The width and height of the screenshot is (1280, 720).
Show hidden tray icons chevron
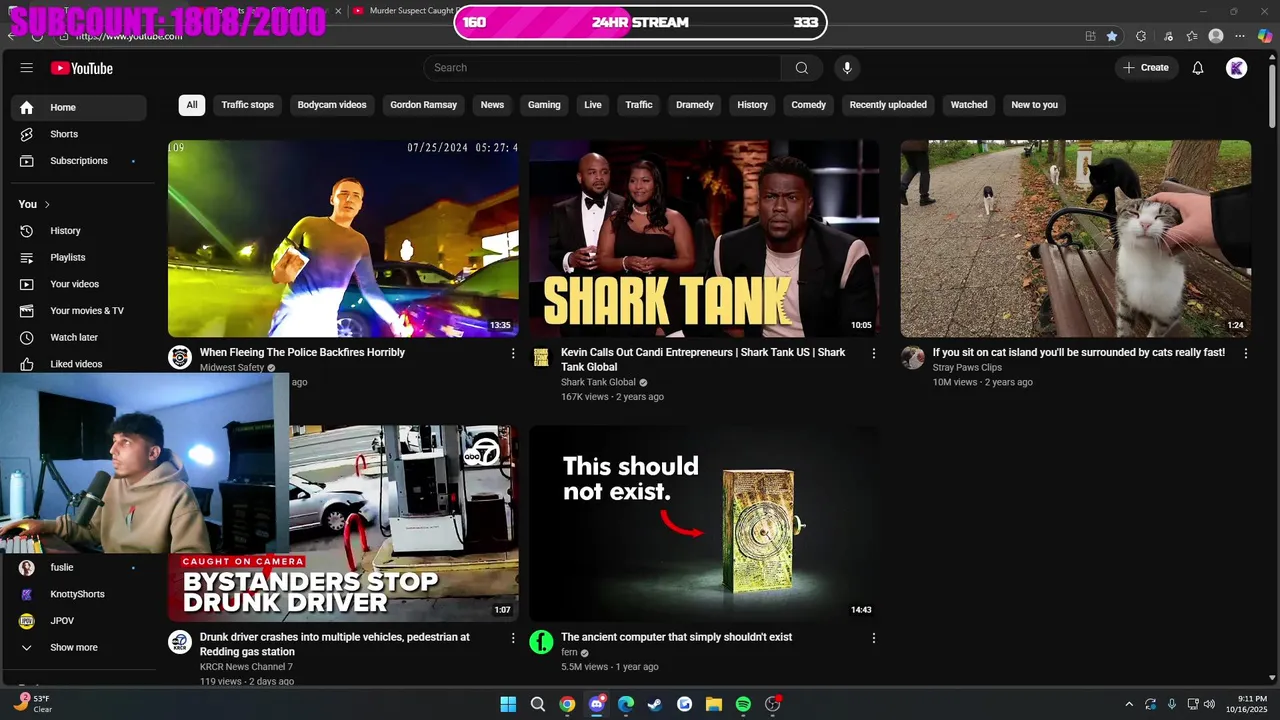point(1129,704)
